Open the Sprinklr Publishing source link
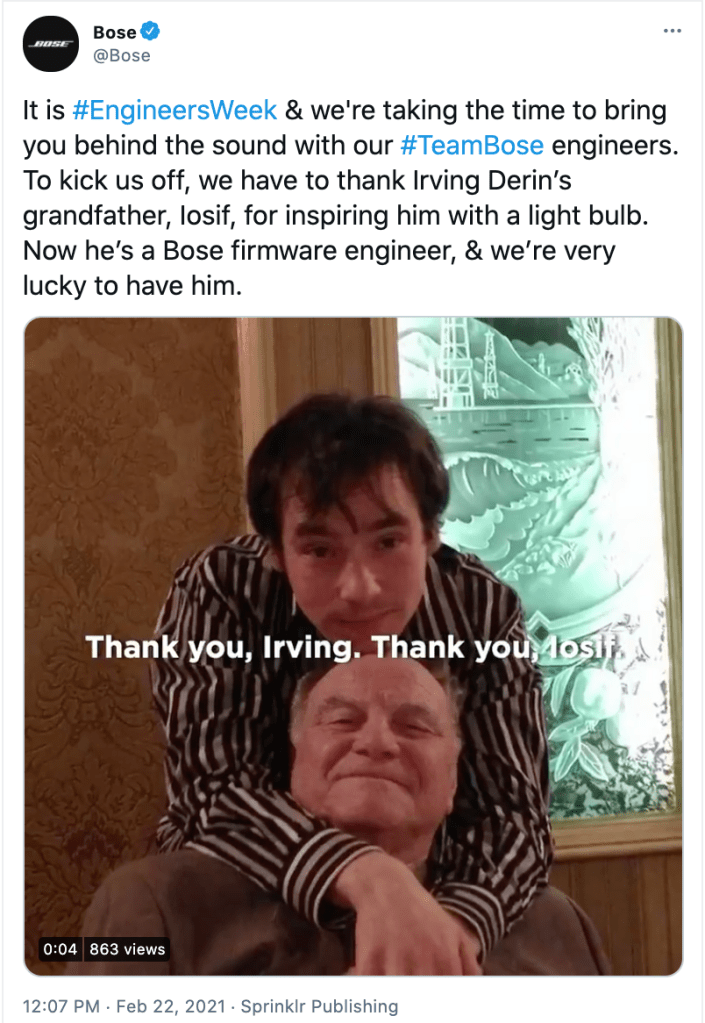 [320, 1005]
